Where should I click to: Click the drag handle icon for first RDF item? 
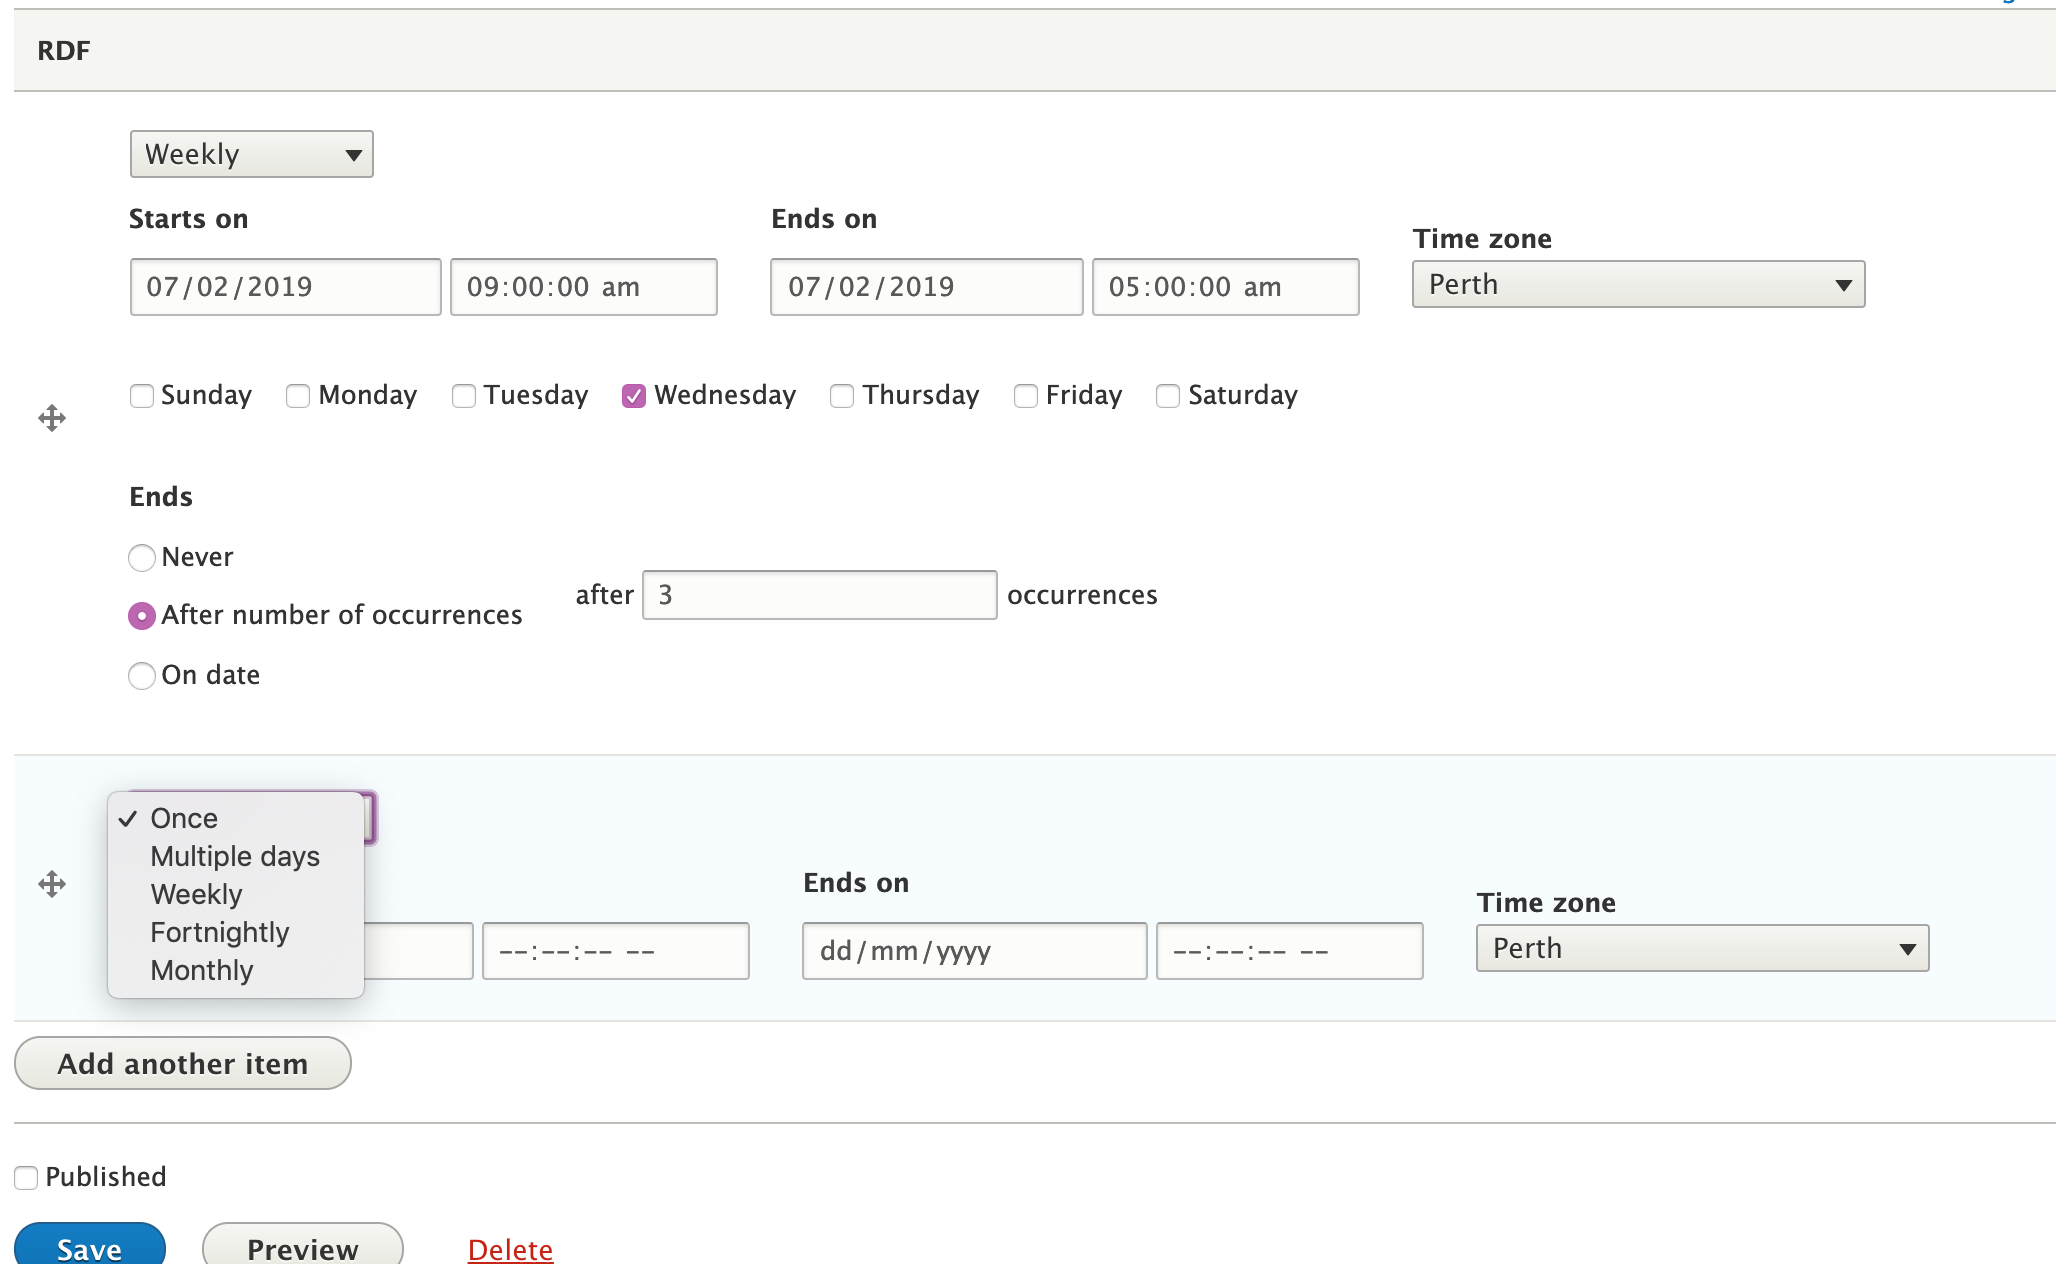pos(52,418)
